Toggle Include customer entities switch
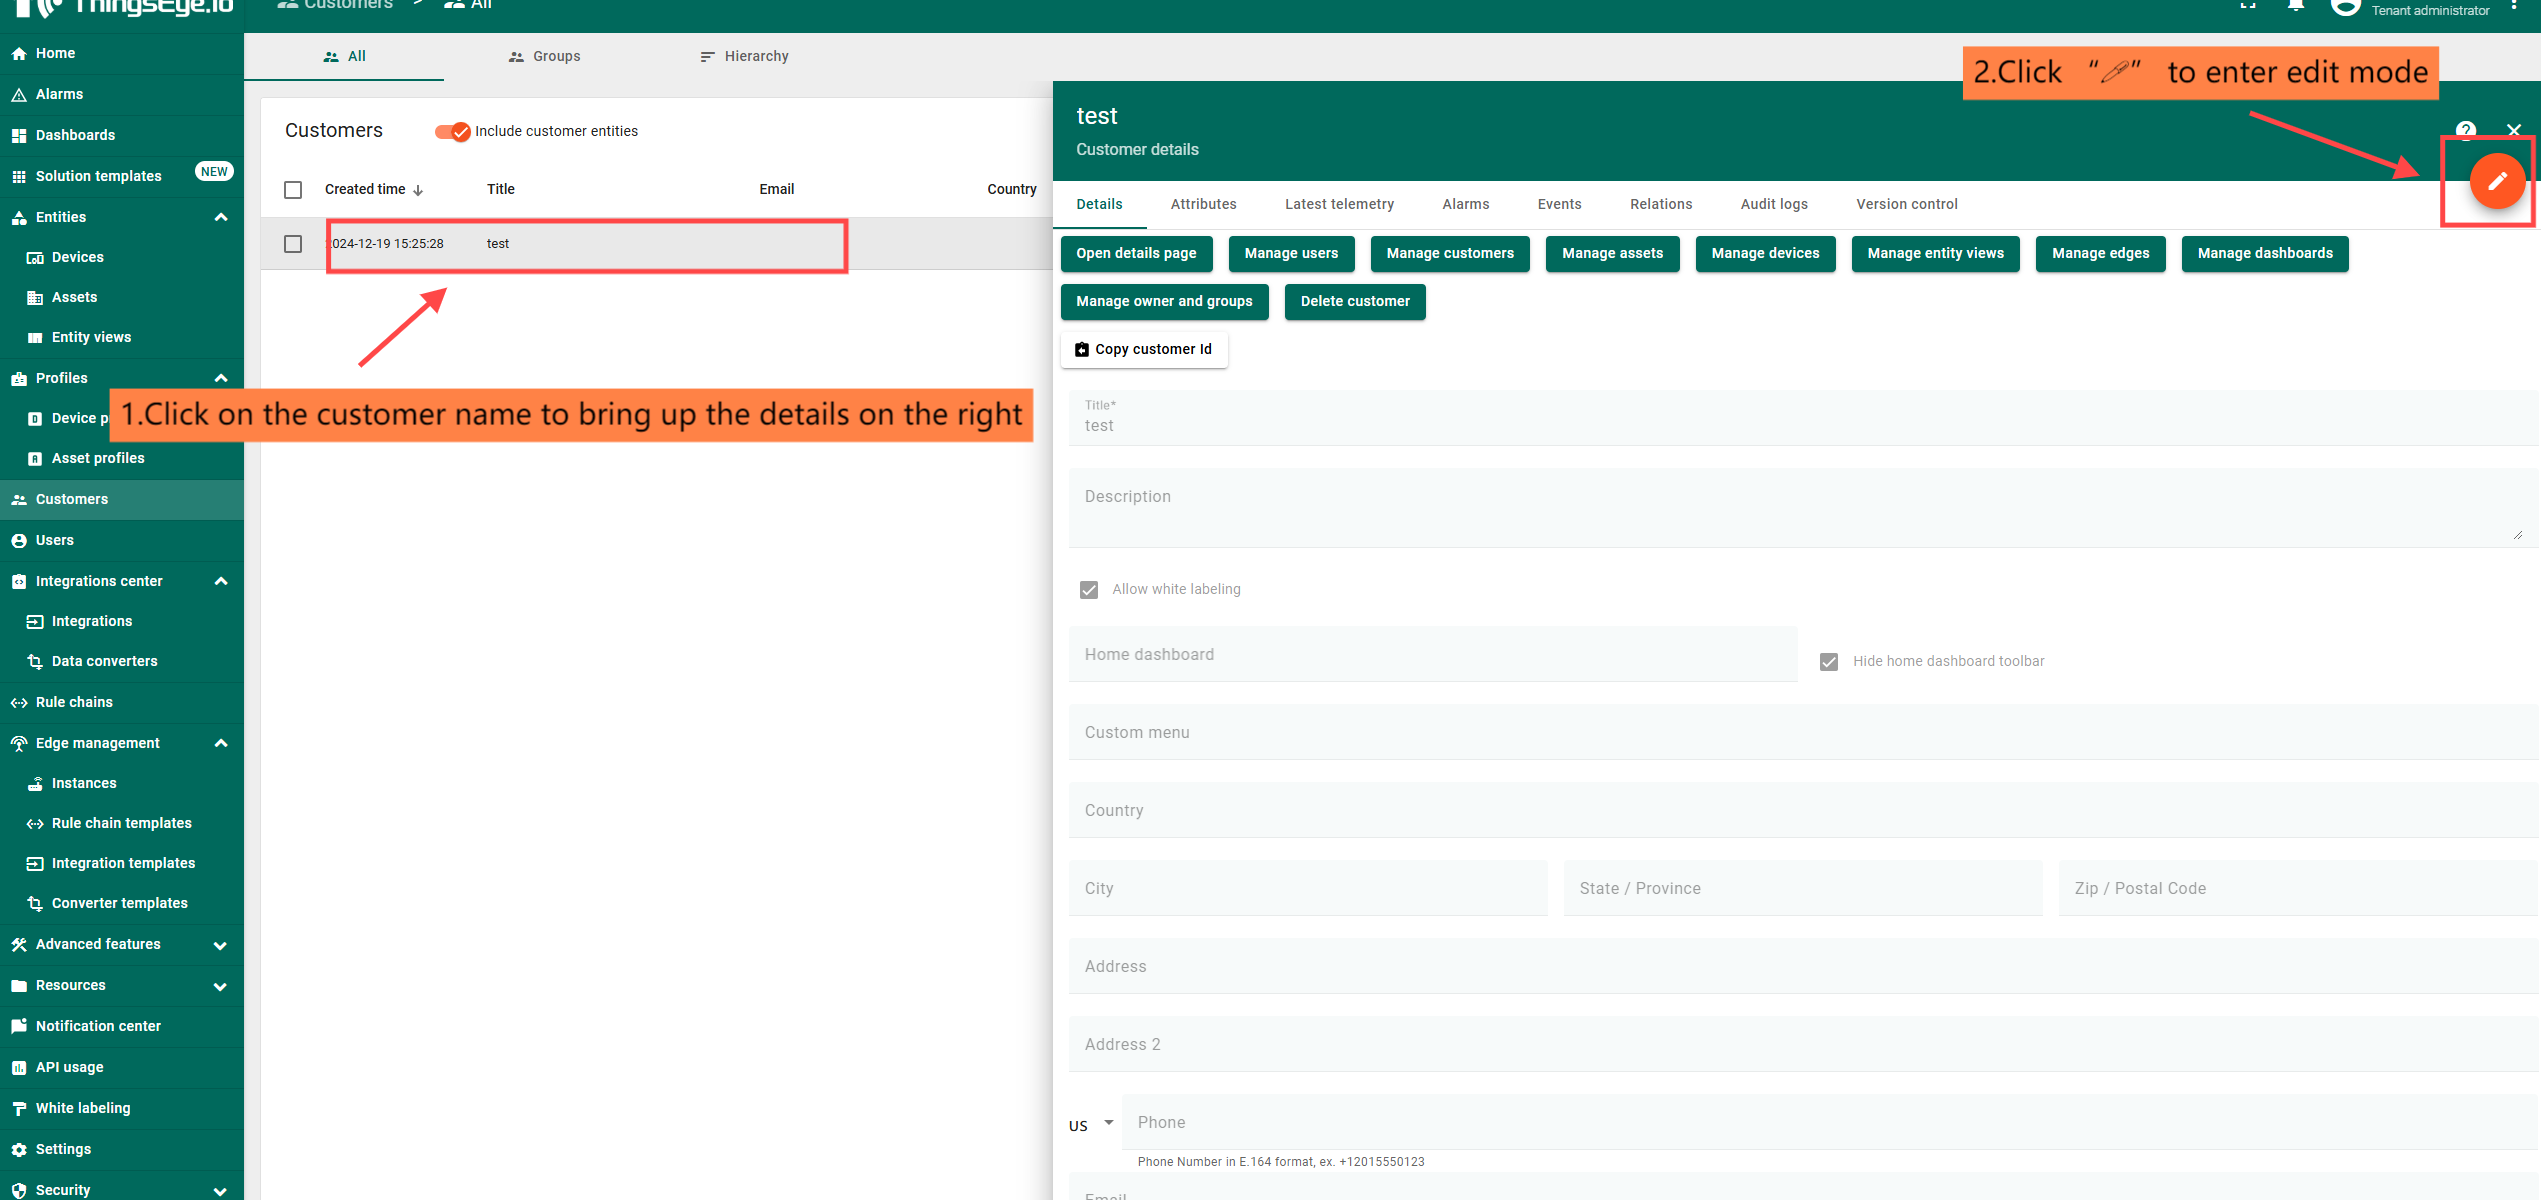 point(452,131)
